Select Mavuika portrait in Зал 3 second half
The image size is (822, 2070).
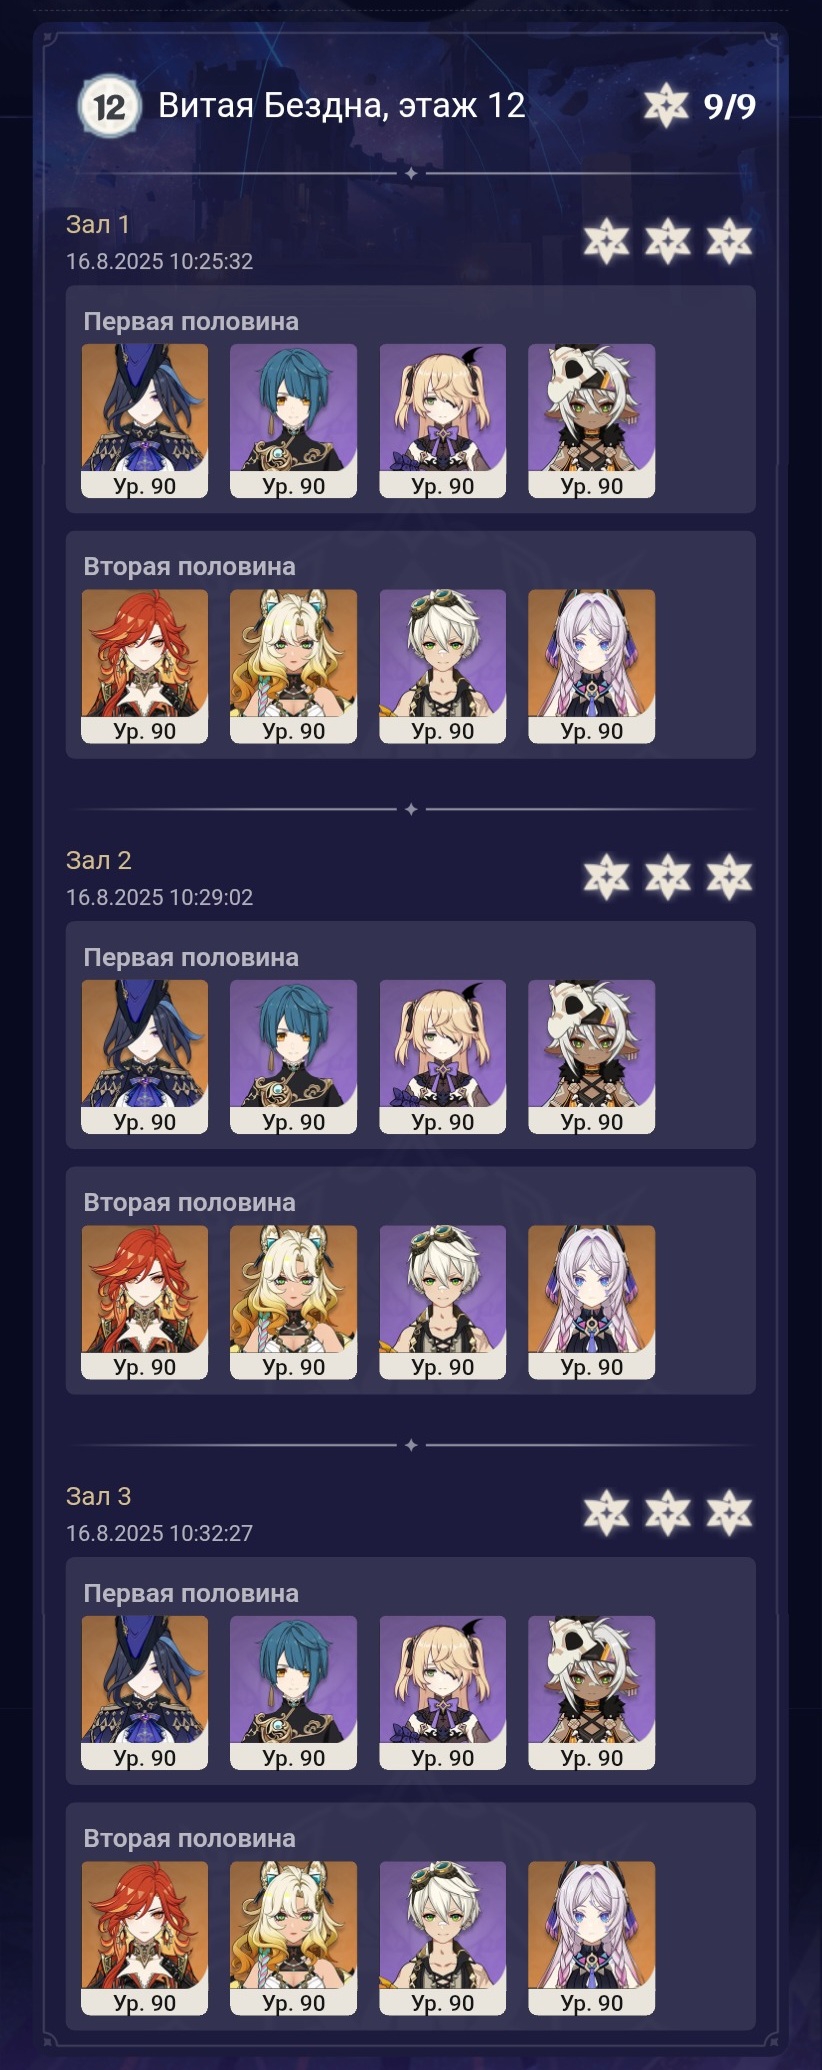click(x=145, y=1938)
